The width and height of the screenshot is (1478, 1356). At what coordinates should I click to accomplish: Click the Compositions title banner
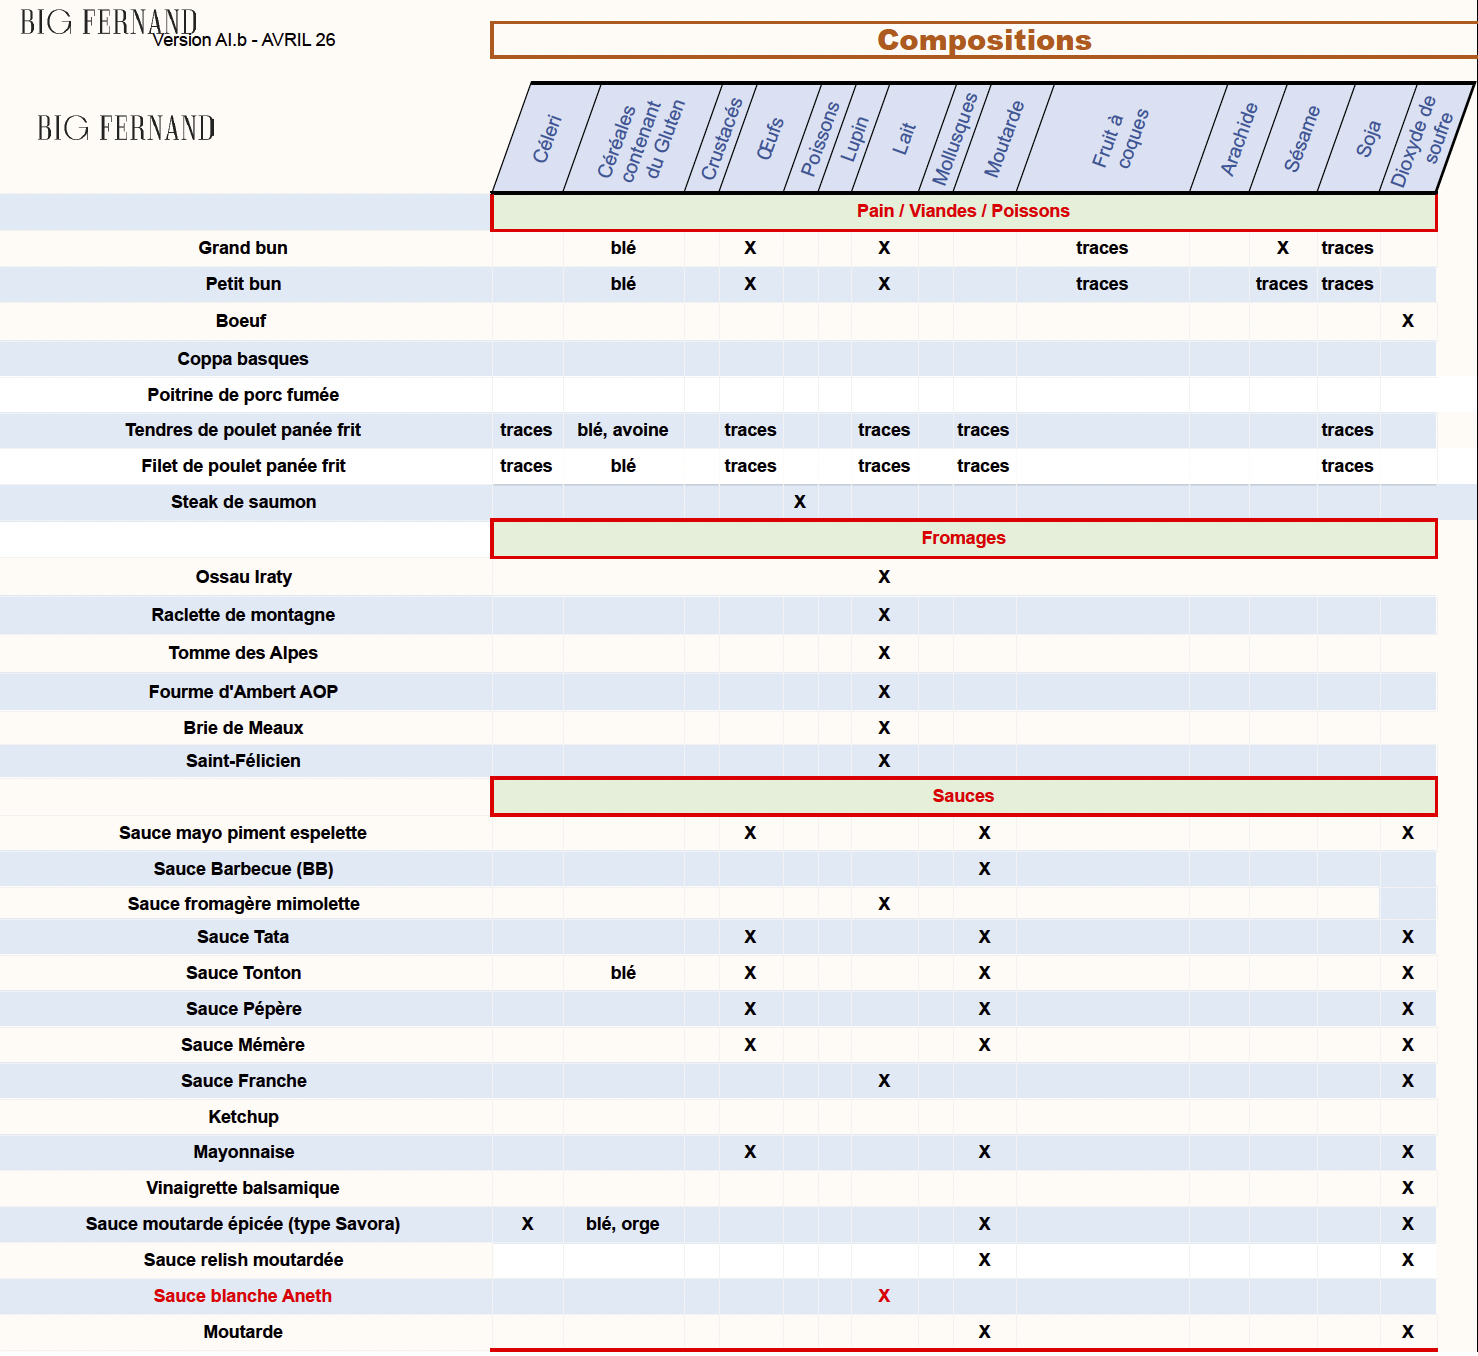984,40
